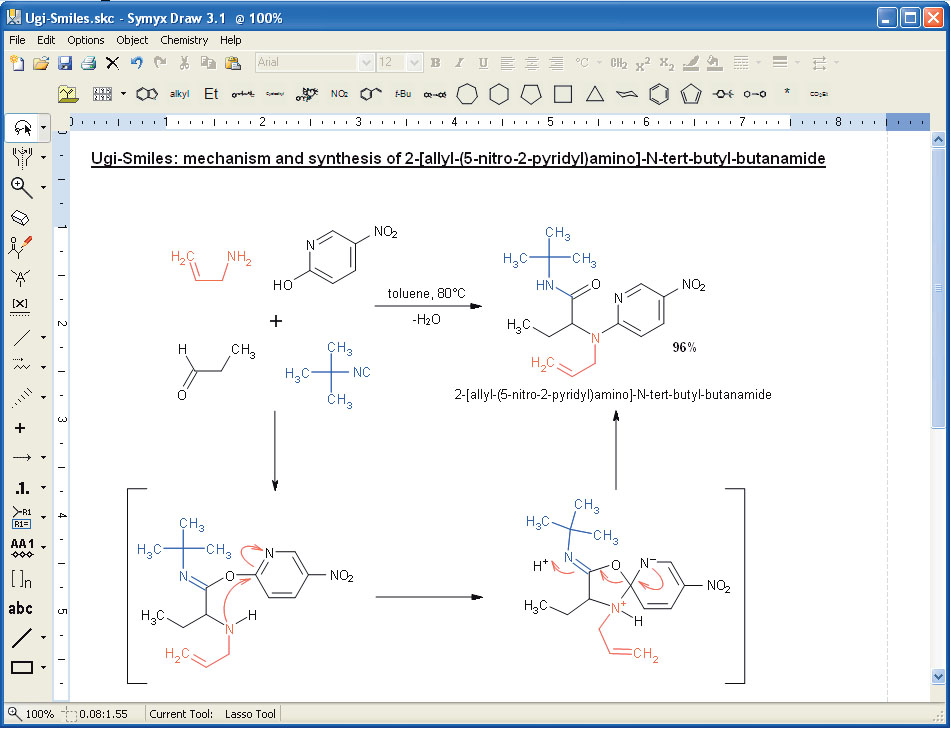The image size is (951, 729).
Task: Select the cyclohexane ring template
Action: [499, 94]
